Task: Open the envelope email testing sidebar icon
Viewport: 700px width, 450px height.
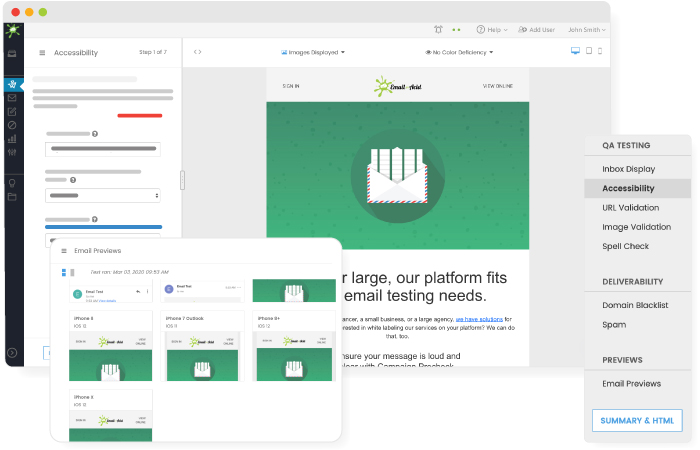Action: tap(12, 98)
